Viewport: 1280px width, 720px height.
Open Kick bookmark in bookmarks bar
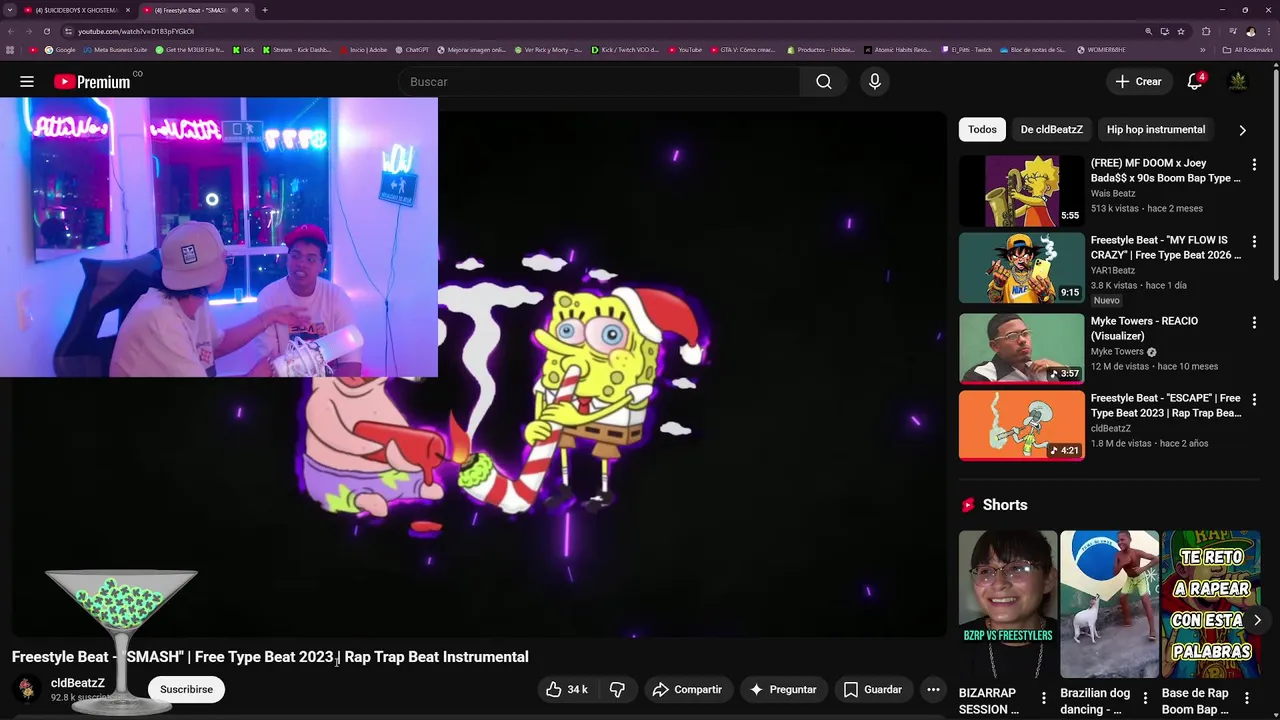click(x=244, y=50)
